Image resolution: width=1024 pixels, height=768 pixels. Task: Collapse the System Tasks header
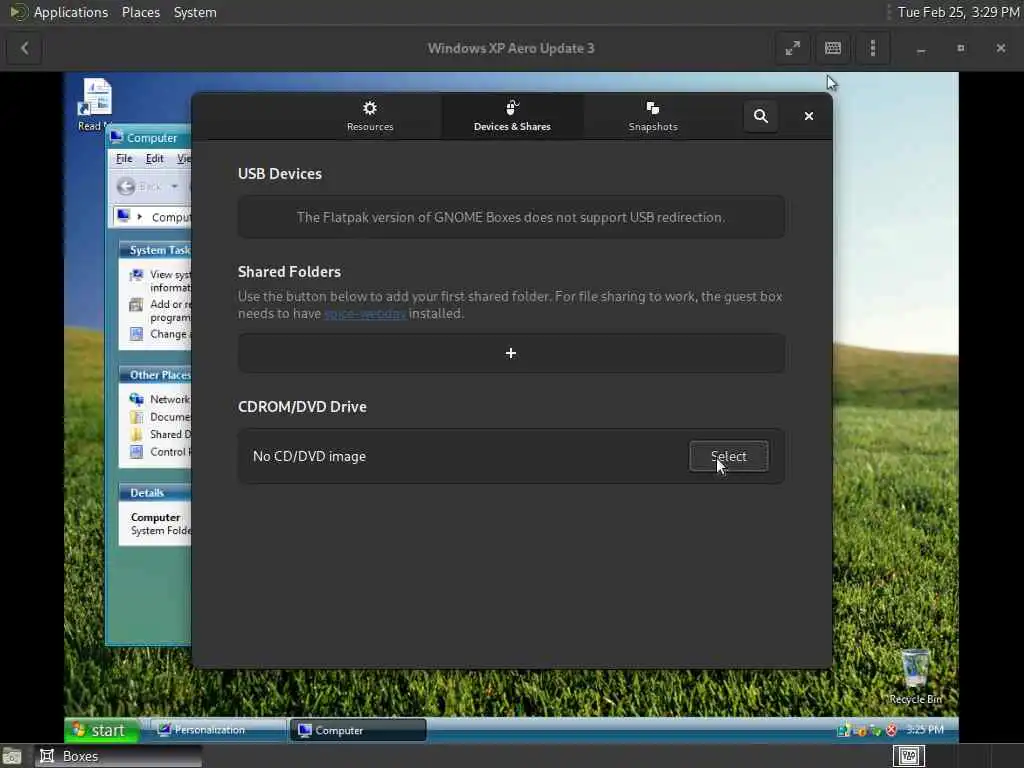[155, 250]
